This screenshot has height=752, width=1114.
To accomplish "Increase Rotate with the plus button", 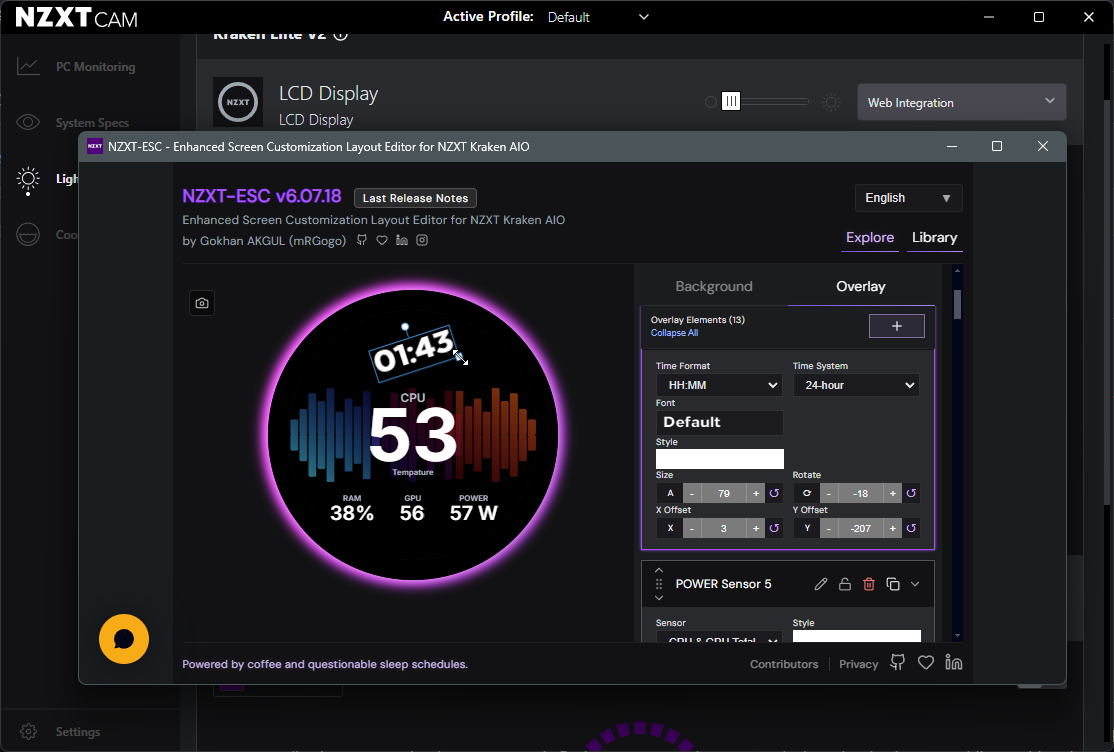I will pyautogui.click(x=892, y=493).
